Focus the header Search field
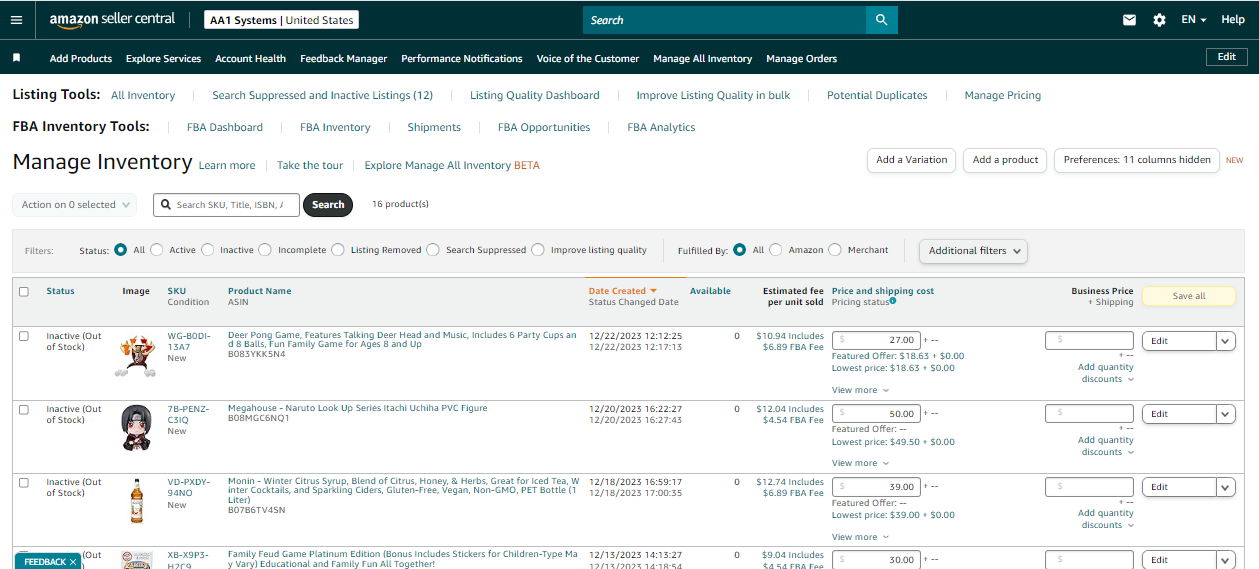This screenshot has width=1259, height=569. coord(724,20)
